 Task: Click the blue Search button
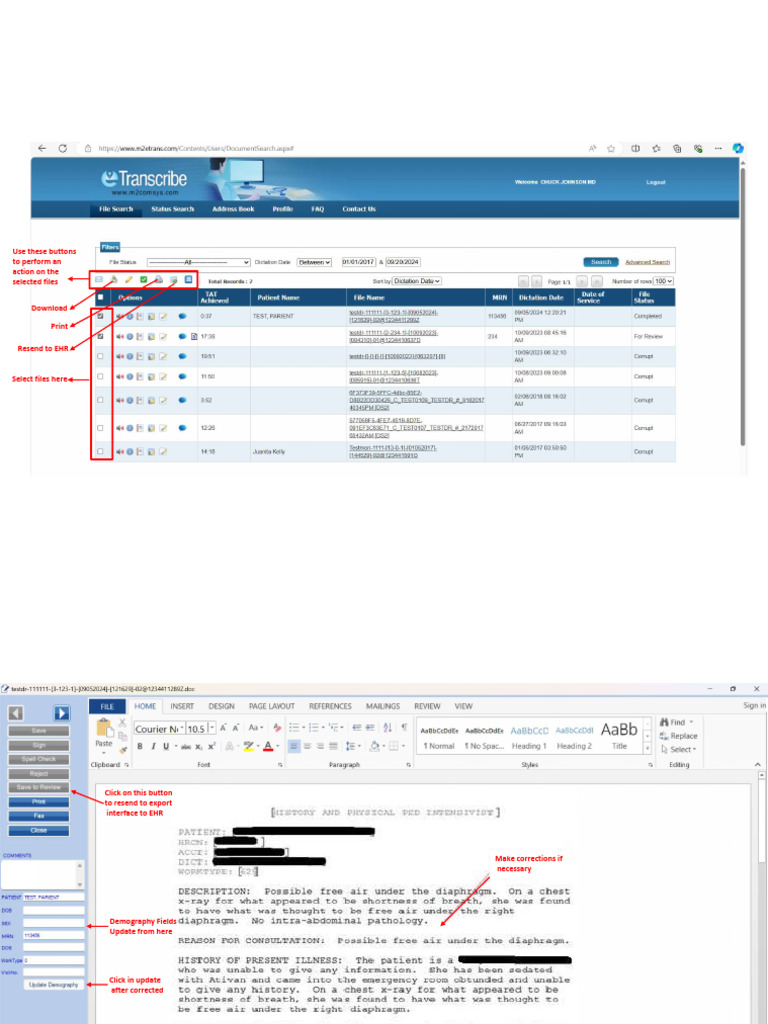pyautogui.click(x=601, y=263)
